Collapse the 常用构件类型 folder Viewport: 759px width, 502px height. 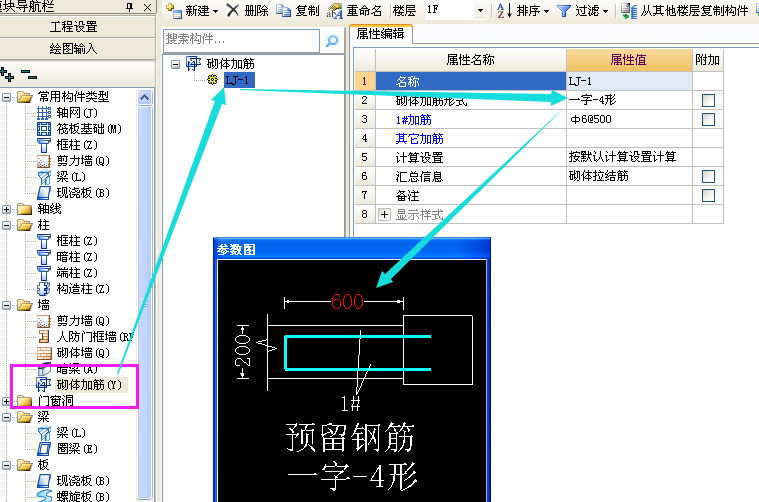[x=6, y=97]
